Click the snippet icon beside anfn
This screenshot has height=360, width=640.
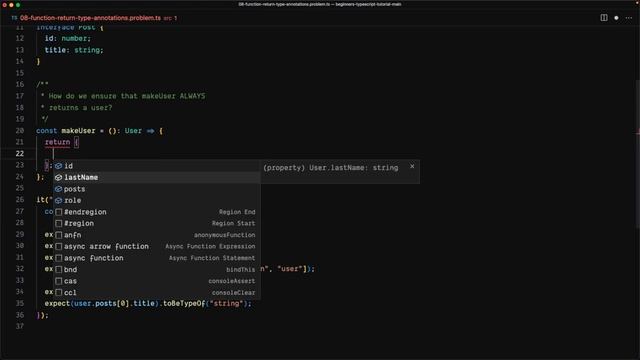coord(59,235)
